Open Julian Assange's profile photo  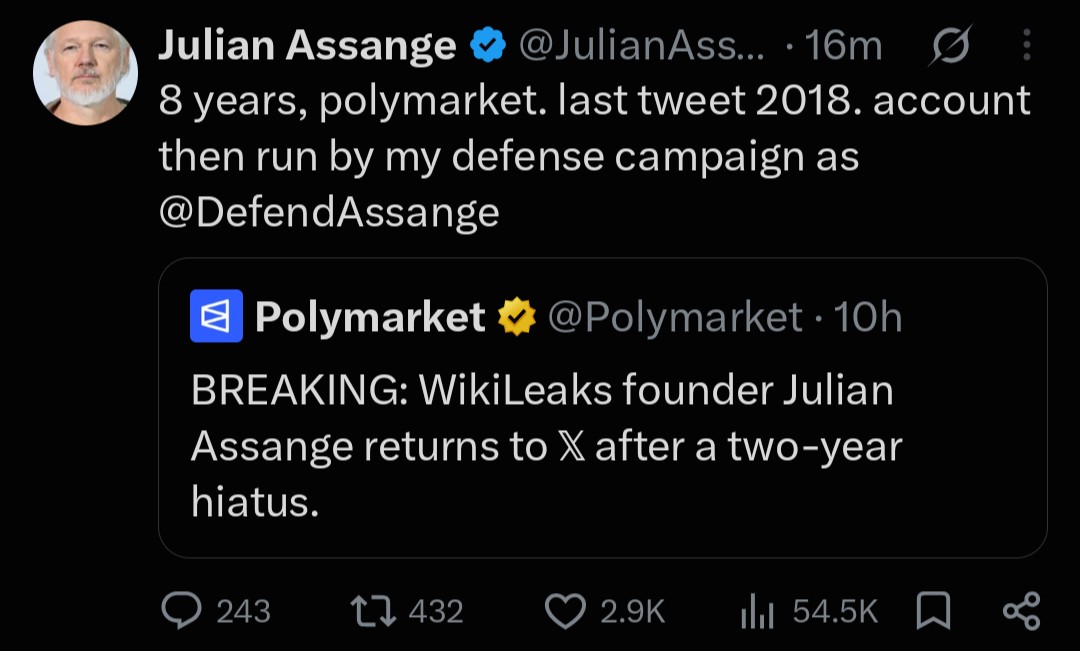click(x=85, y=73)
